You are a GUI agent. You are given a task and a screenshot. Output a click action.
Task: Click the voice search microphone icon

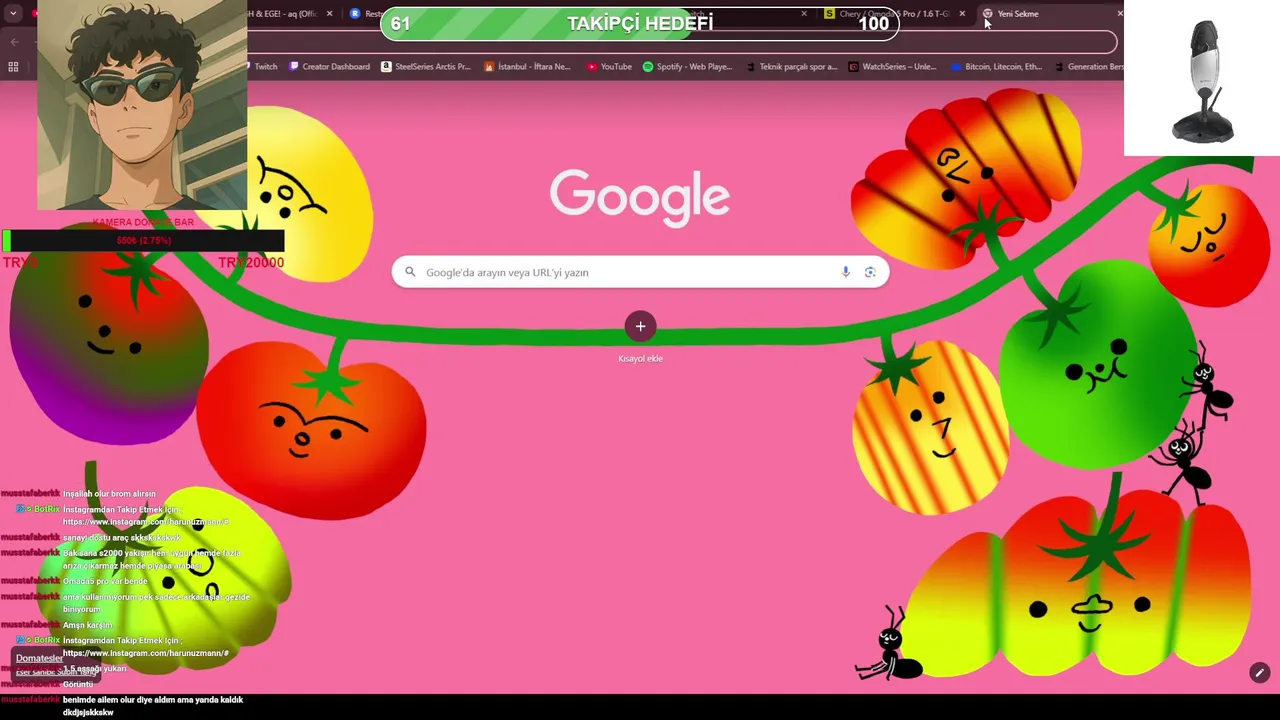(846, 272)
